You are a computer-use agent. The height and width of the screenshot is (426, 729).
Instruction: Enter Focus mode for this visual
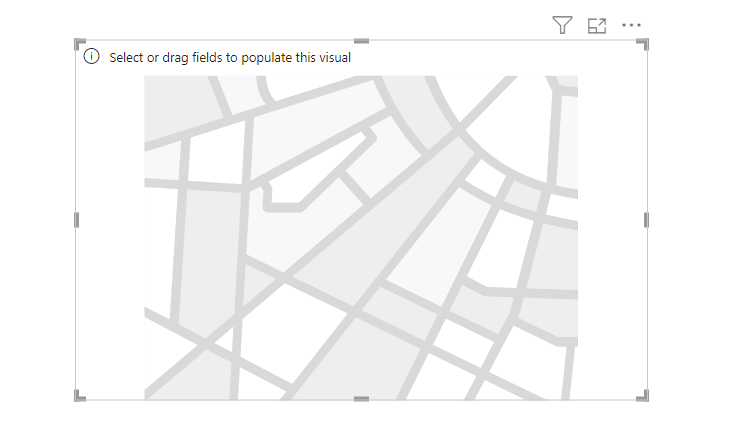pyautogui.click(x=597, y=26)
